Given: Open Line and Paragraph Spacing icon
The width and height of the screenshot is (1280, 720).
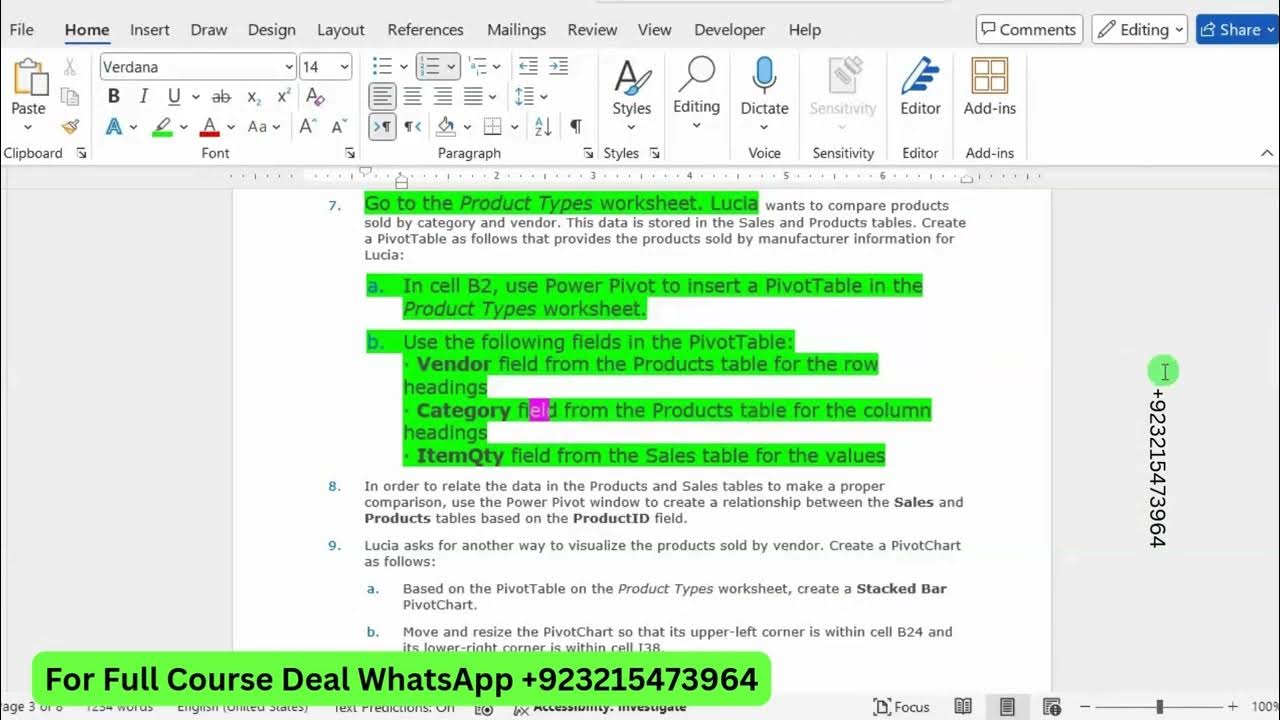Looking at the screenshot, I should tap(524, 97).
